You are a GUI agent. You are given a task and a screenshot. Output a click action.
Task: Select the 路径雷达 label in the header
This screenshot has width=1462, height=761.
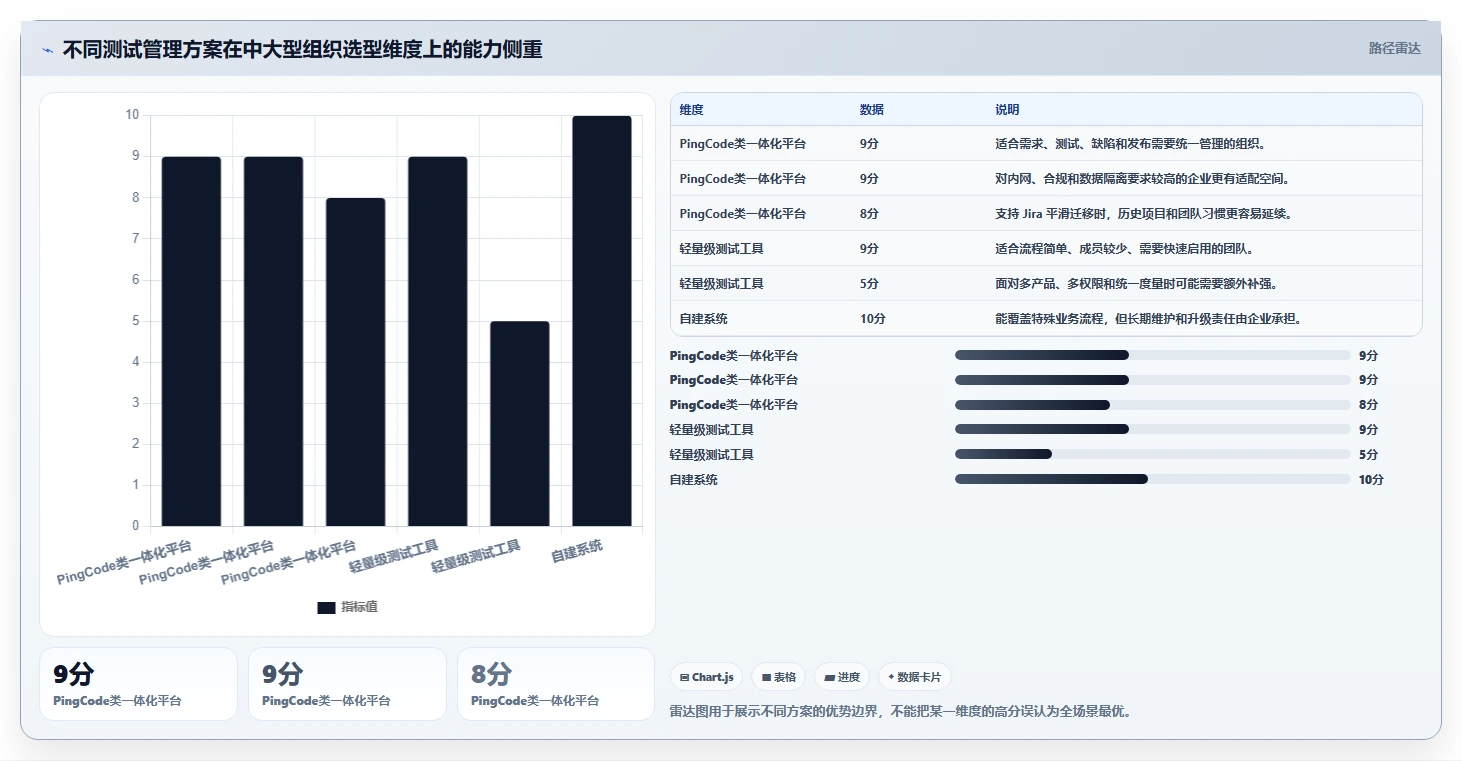[1394, 48]
